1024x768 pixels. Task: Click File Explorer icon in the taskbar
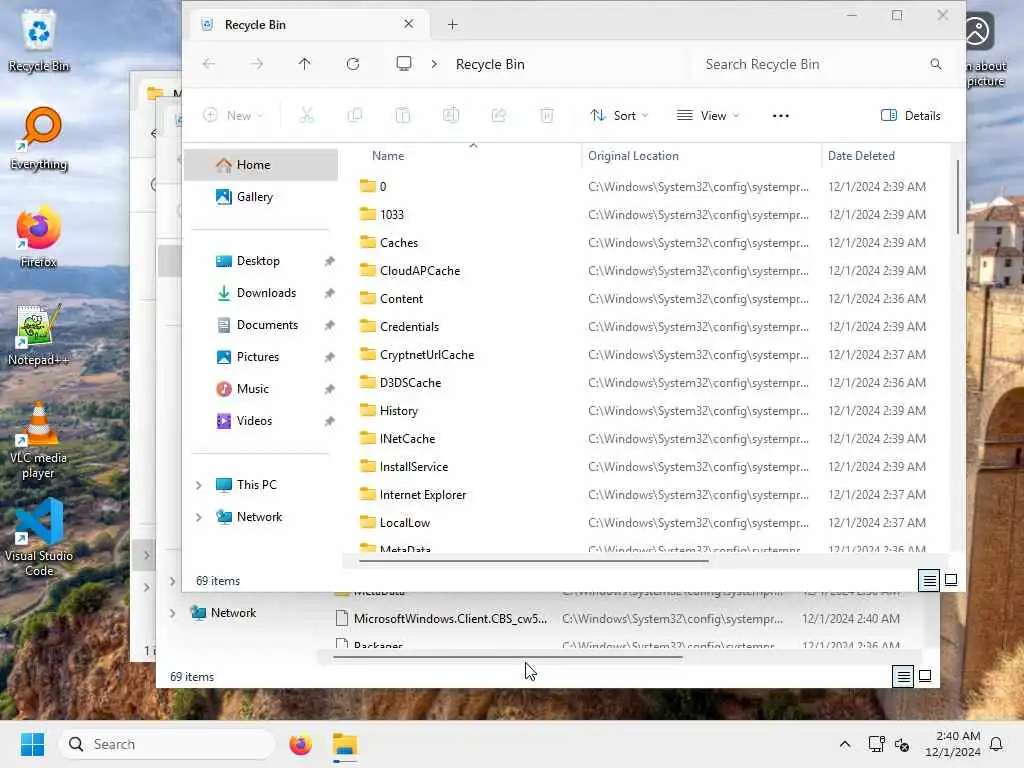(345, 744)
